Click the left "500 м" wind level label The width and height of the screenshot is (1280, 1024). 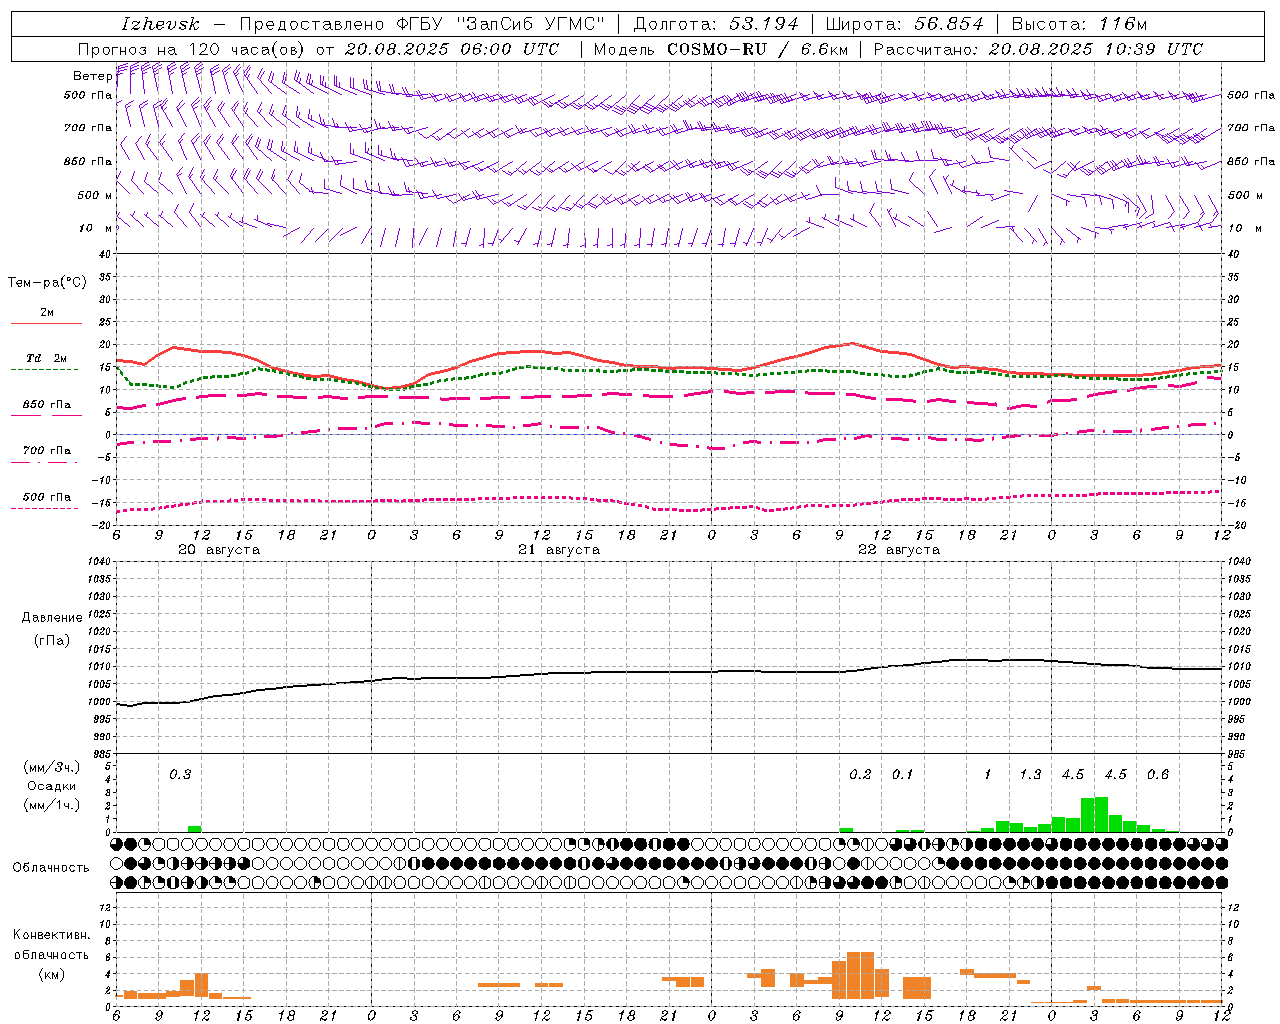(x=95, y=195)
